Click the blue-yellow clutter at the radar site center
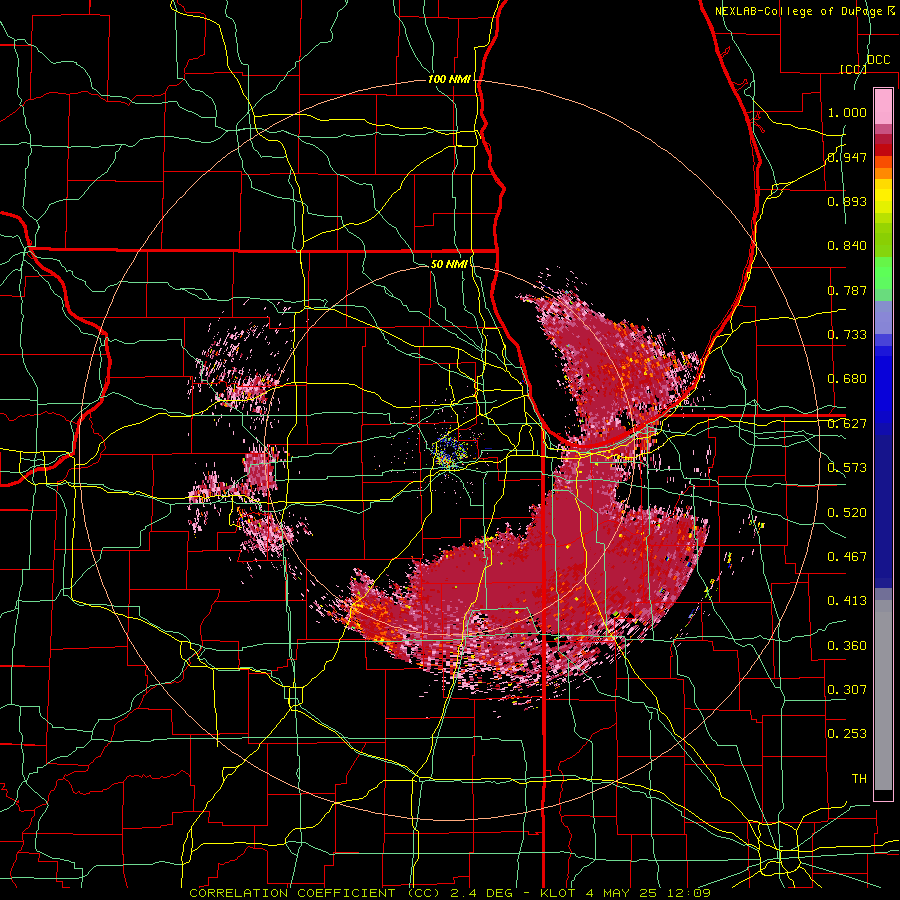The height and width of the screenshot is (900, 900). 449,452
